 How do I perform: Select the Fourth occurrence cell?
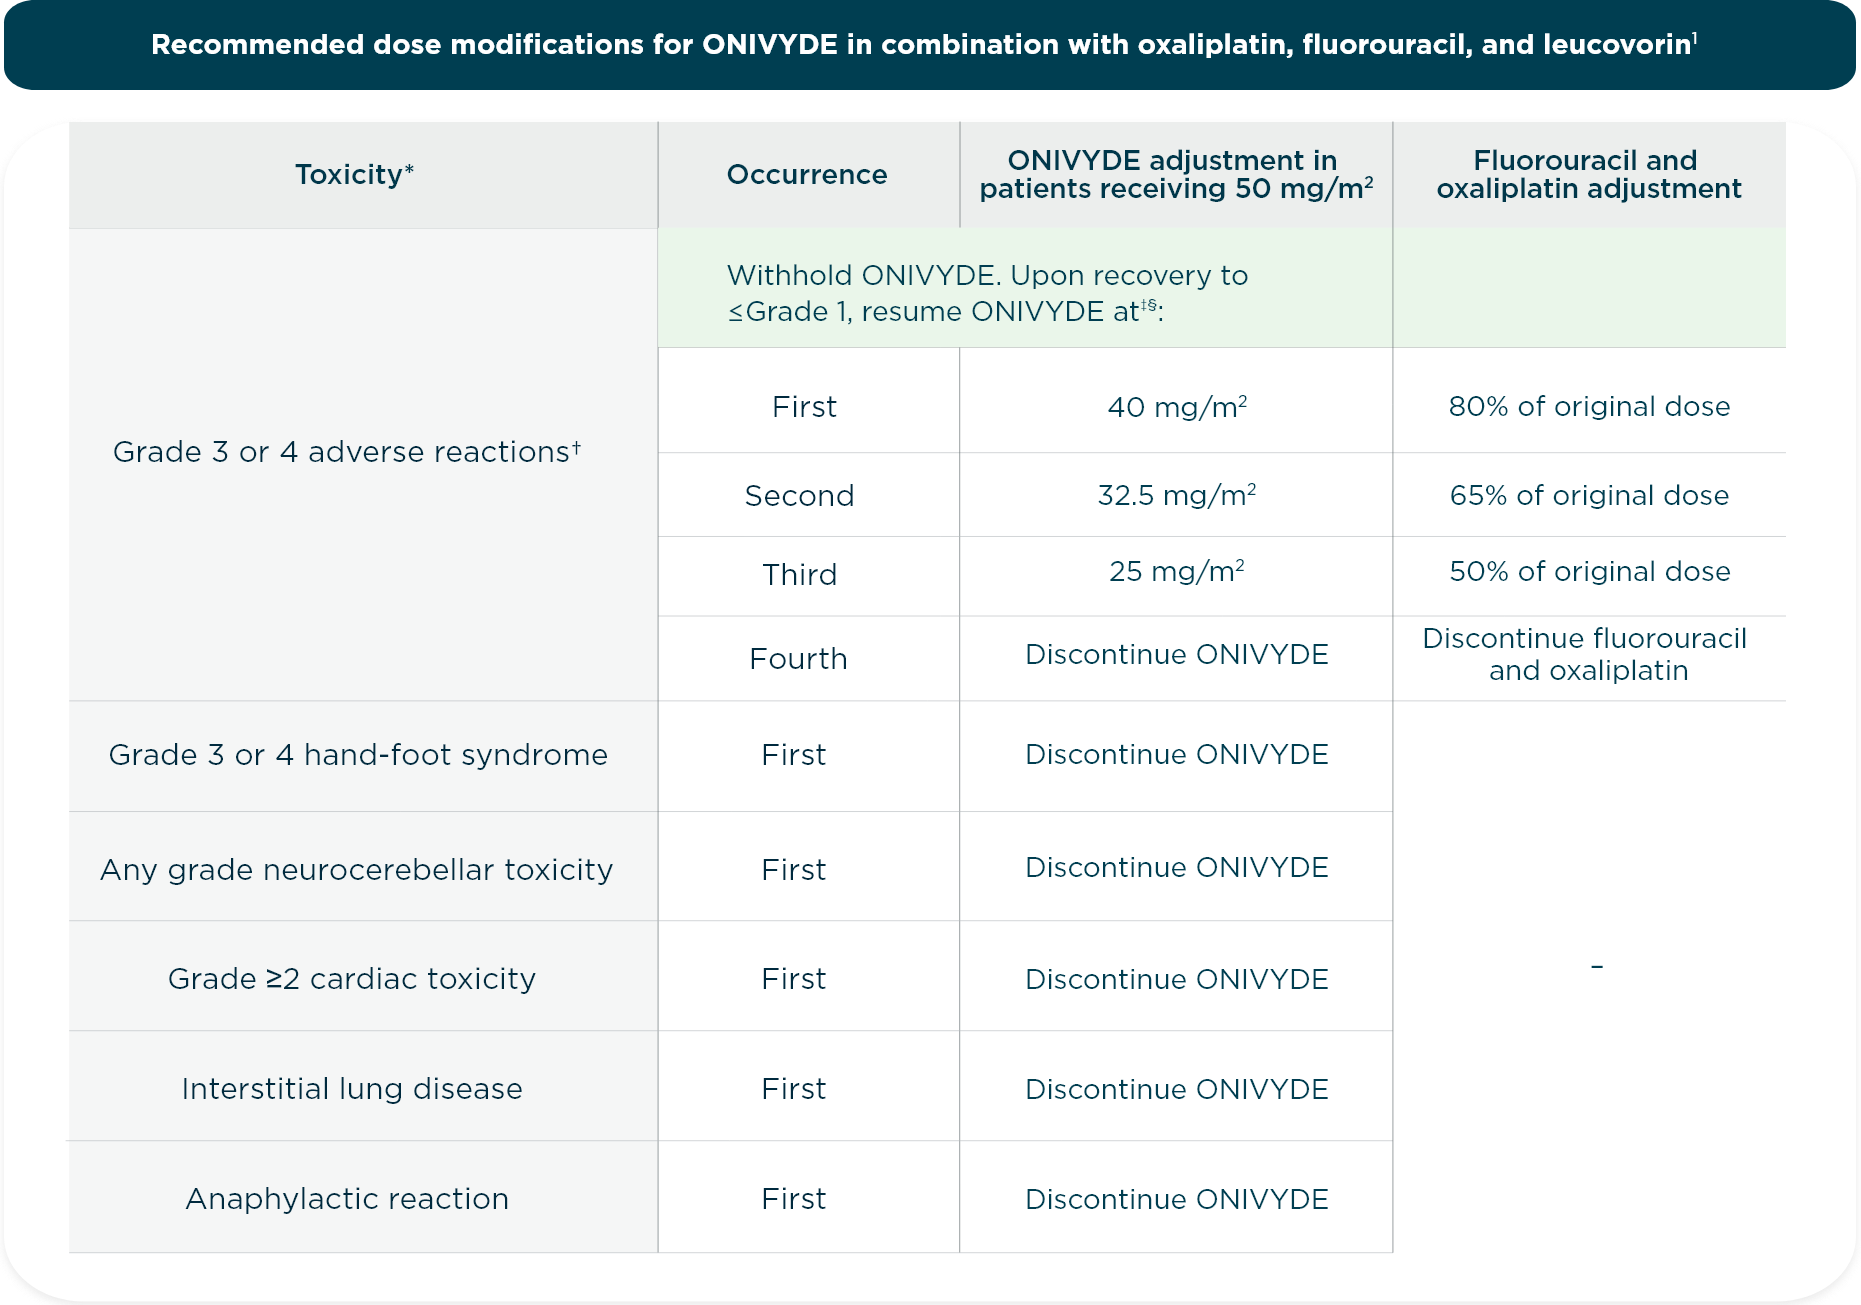[x=800, y=658]
